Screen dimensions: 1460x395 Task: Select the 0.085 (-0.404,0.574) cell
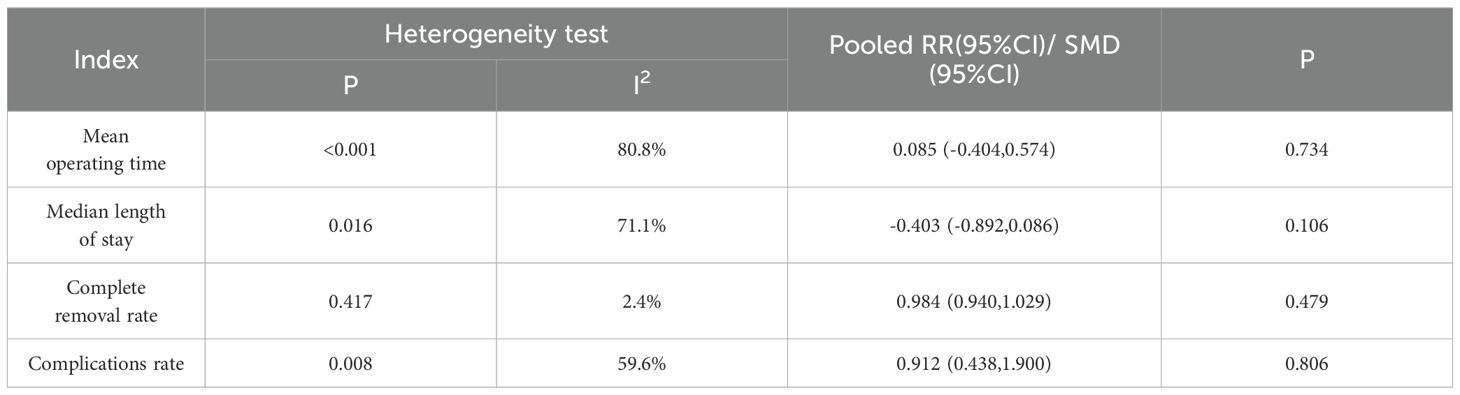[x=974, y=149]
